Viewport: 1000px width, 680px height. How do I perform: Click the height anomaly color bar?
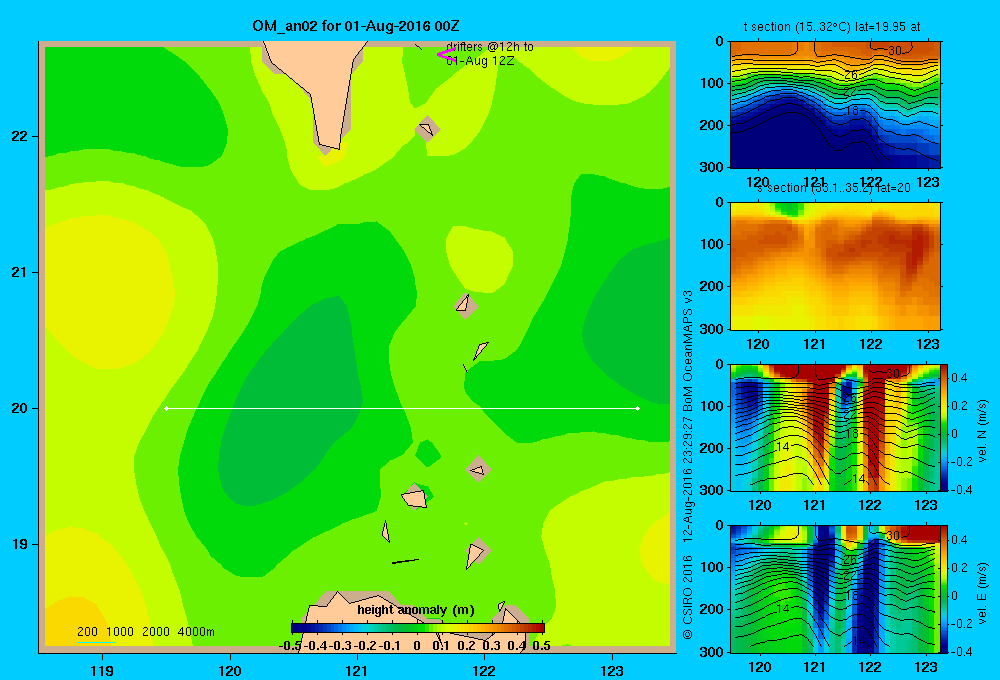[x=418, y=628]
